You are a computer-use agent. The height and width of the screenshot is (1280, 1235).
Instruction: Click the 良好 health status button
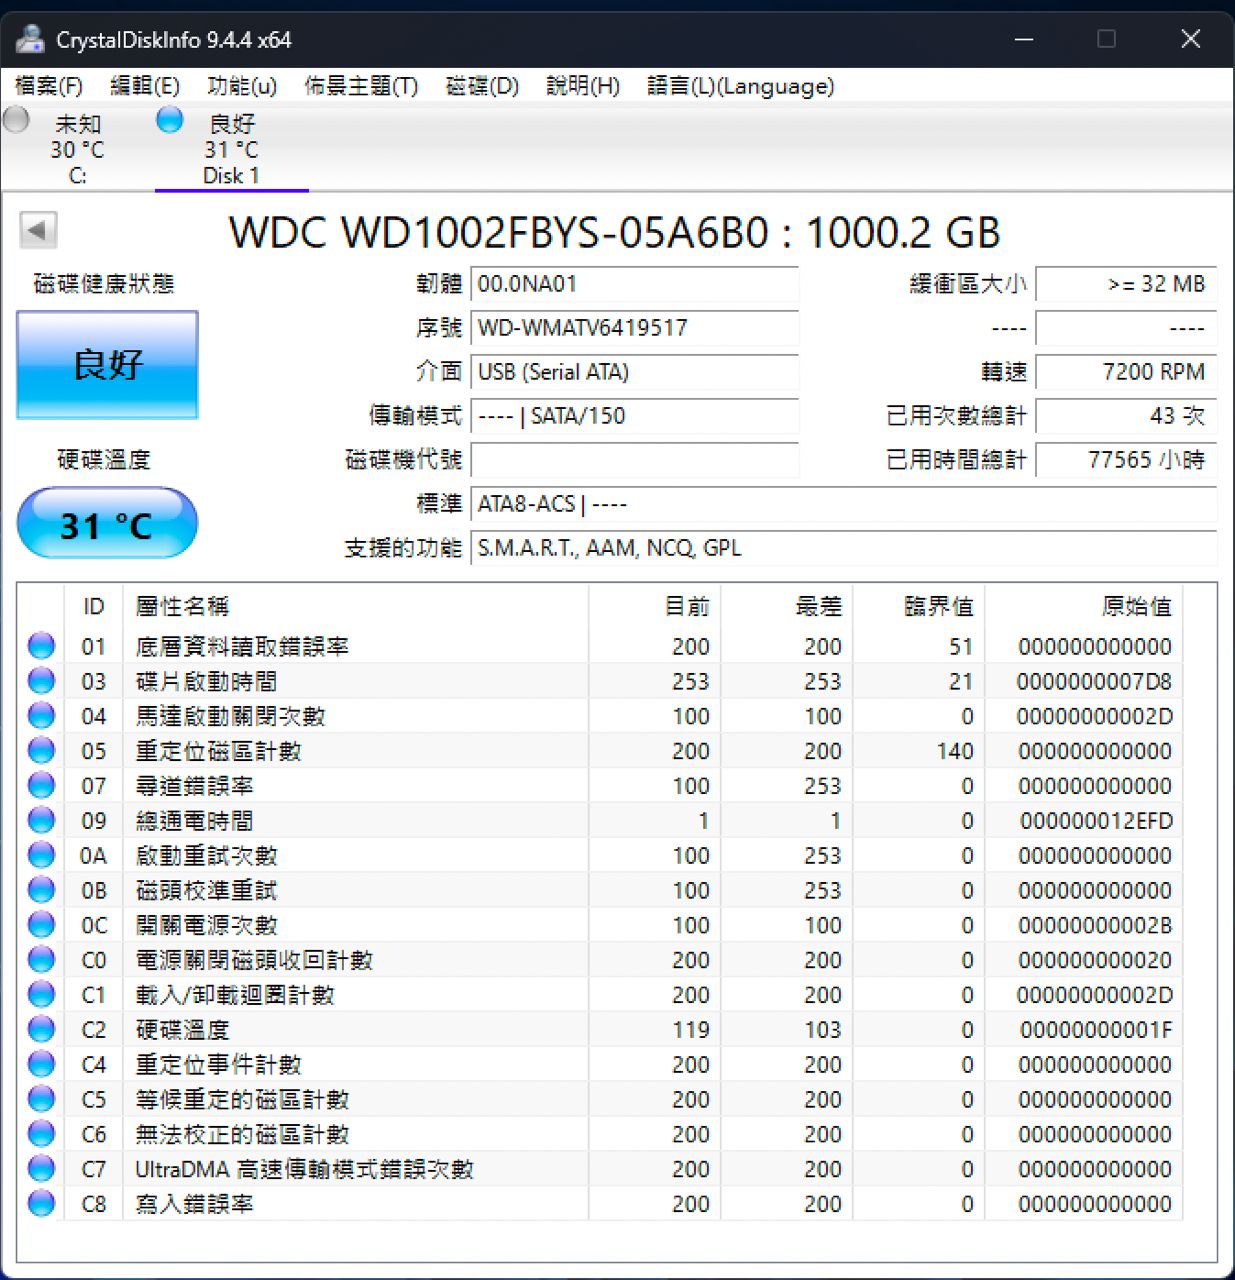point(108,364)
